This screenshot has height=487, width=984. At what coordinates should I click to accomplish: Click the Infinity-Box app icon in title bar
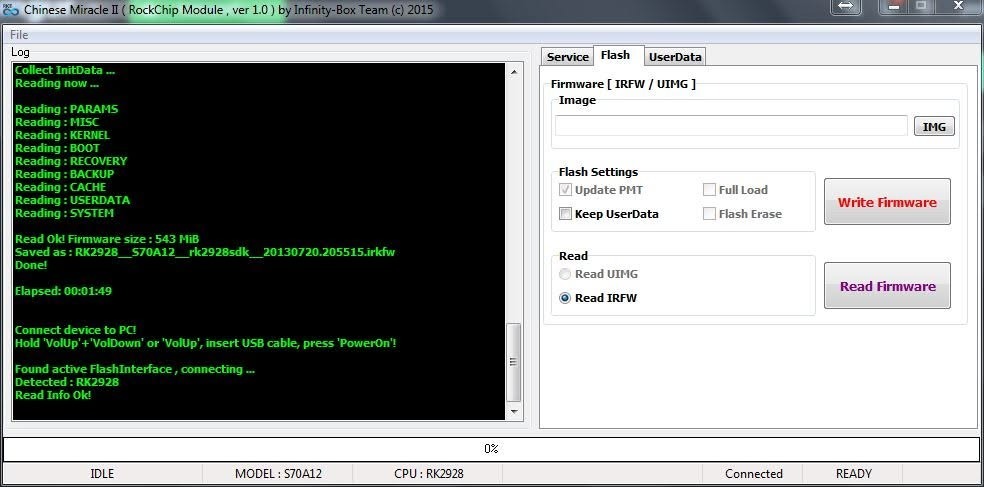10,8
